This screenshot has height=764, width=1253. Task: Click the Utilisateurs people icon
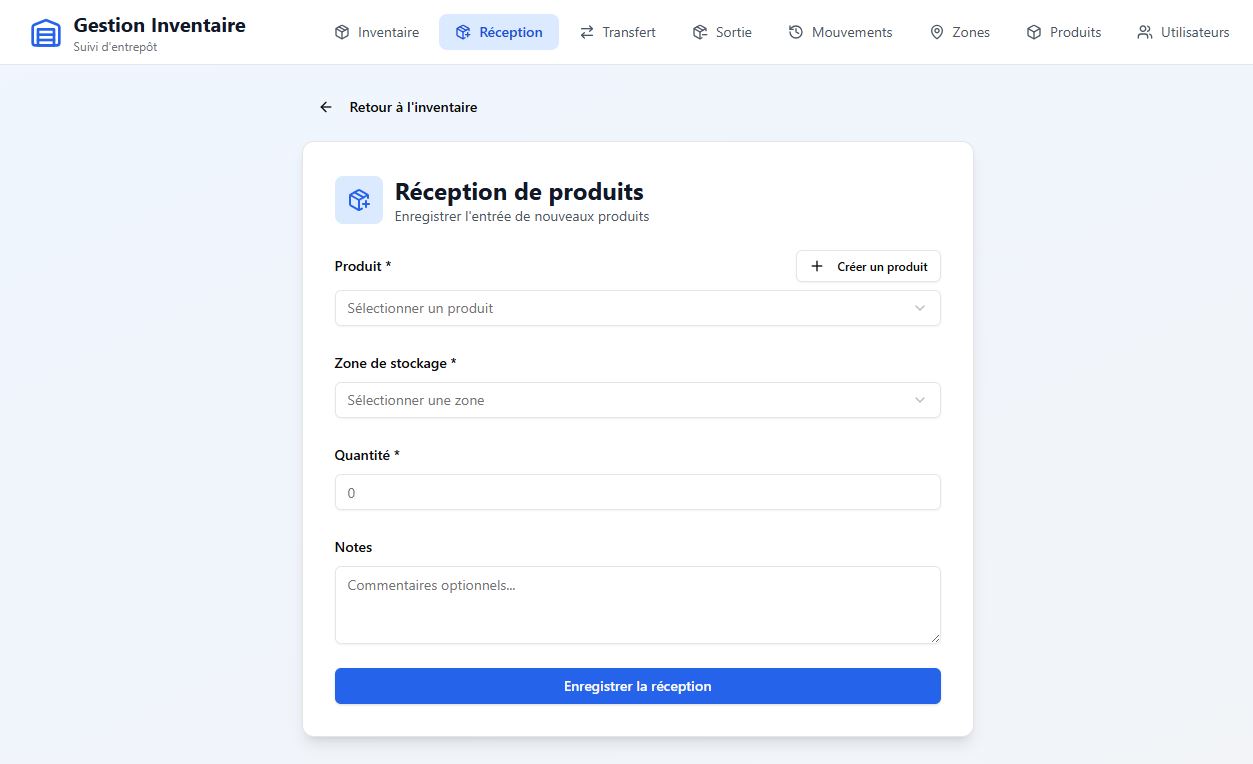pyautogui.click(x=1145, y=32)
